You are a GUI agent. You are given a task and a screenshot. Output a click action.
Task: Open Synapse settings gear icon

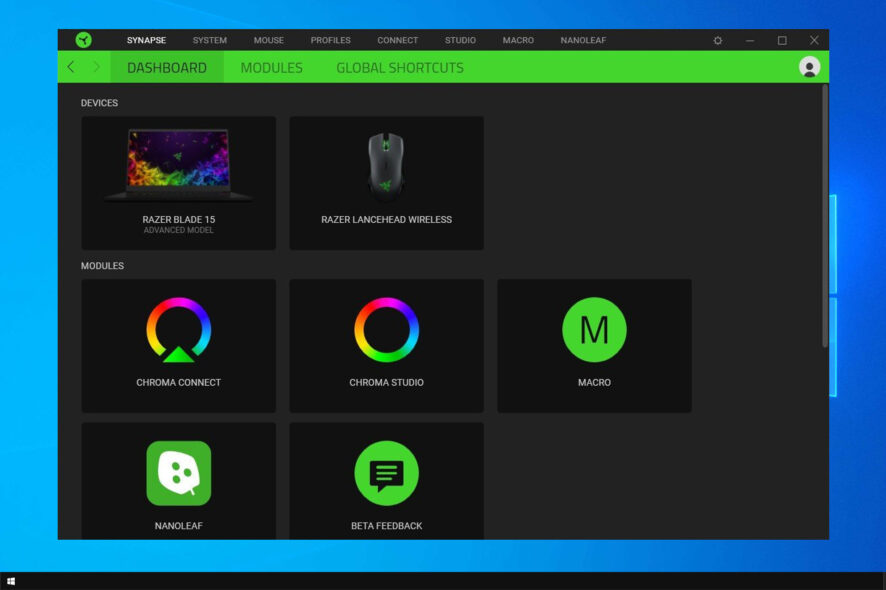tap(718, 41)
